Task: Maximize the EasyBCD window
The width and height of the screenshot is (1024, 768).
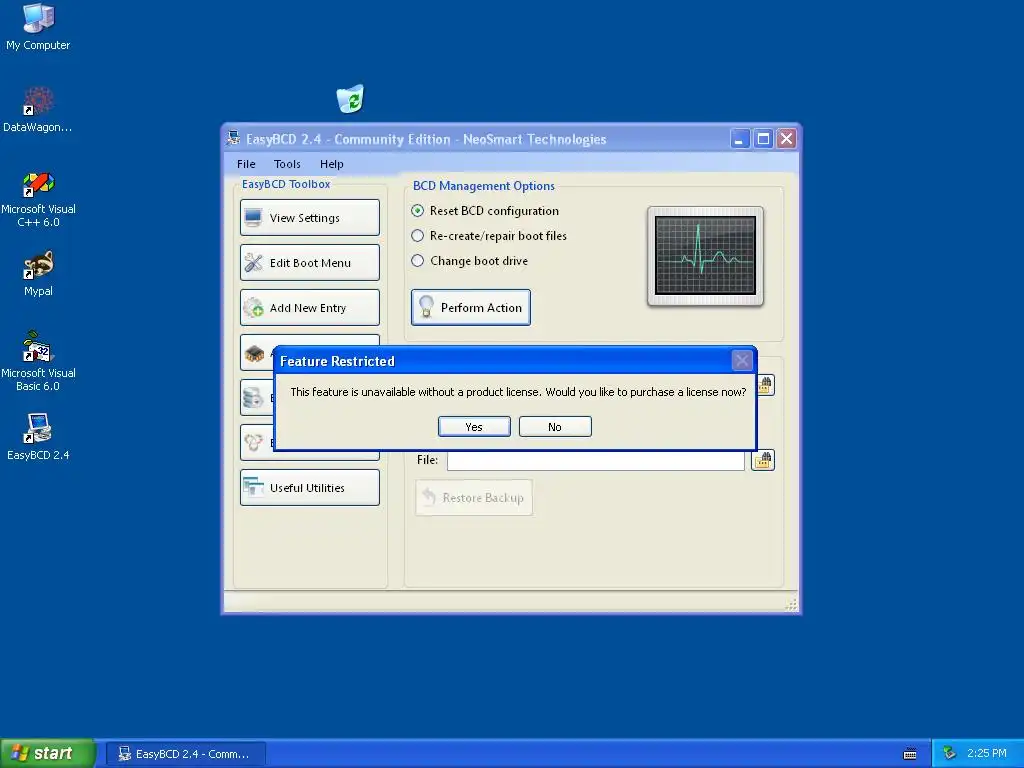Action: click(763, 138)
